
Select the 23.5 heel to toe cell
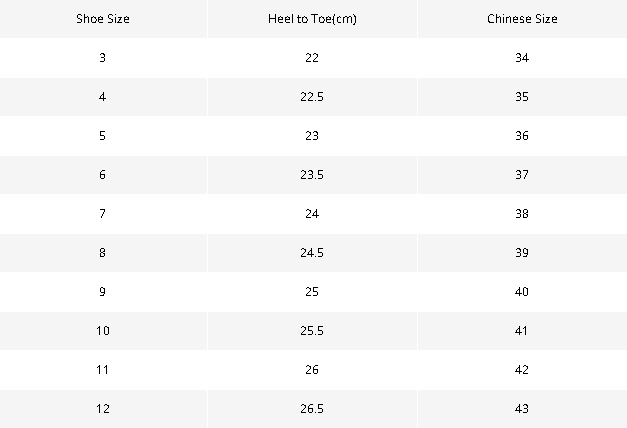coord(312,175)
